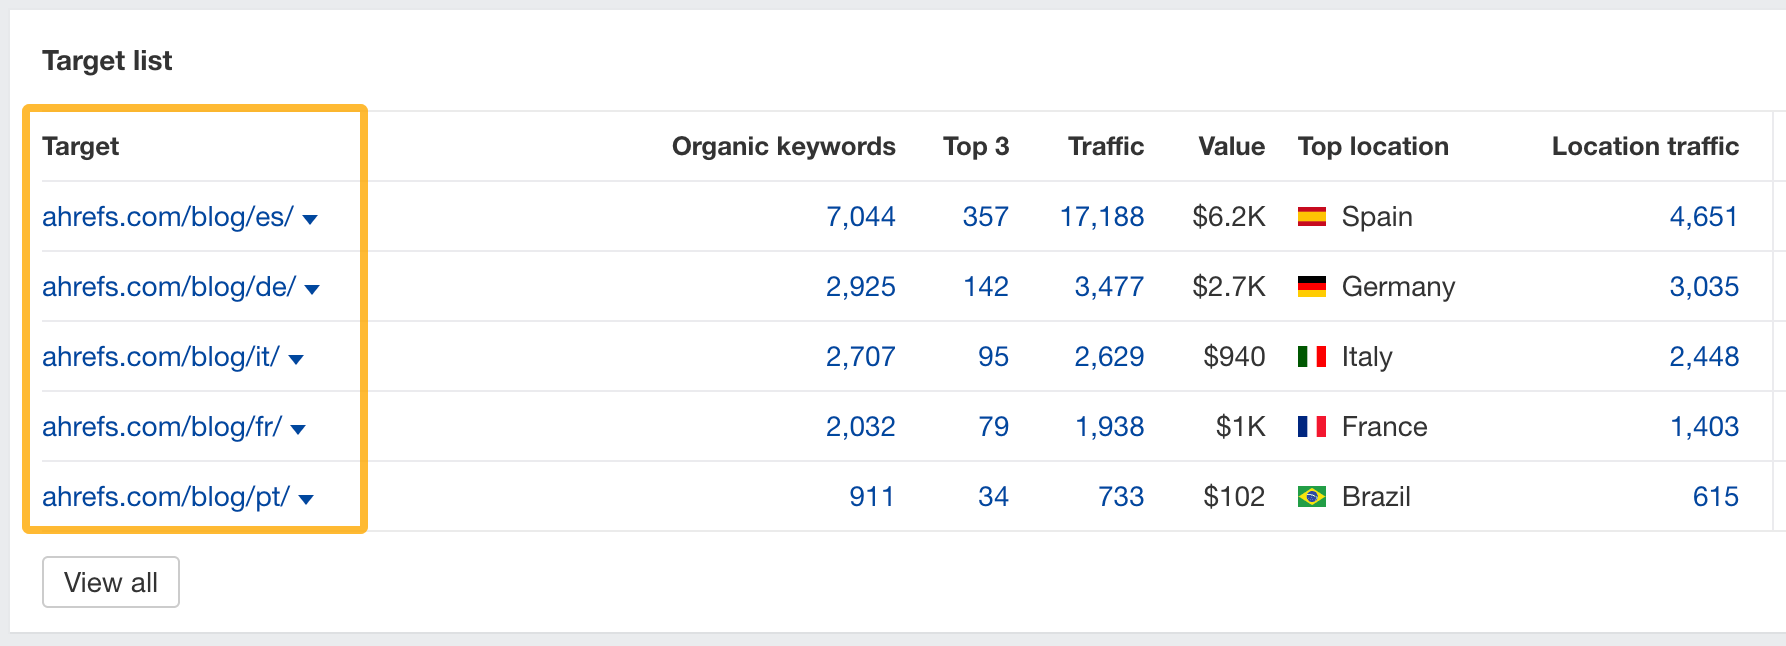The height and width of the screenshot is (646, 1786).
Task: Click the Spain flag icon
Action: tap(1311, 217)
